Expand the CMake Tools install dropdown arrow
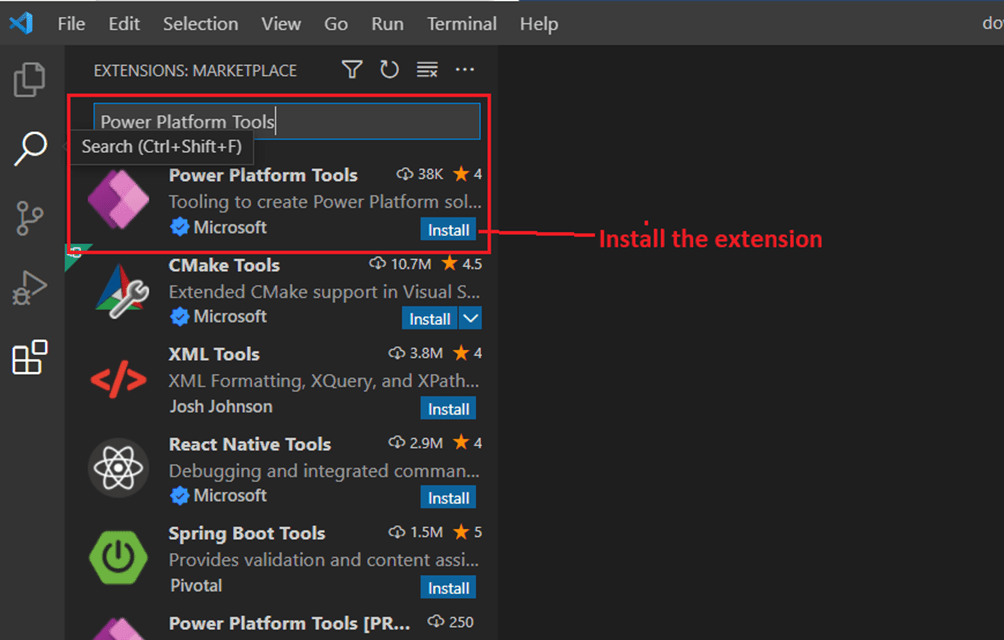The width and height of the screenshot is (1004, 640). [x=470, y=318]
